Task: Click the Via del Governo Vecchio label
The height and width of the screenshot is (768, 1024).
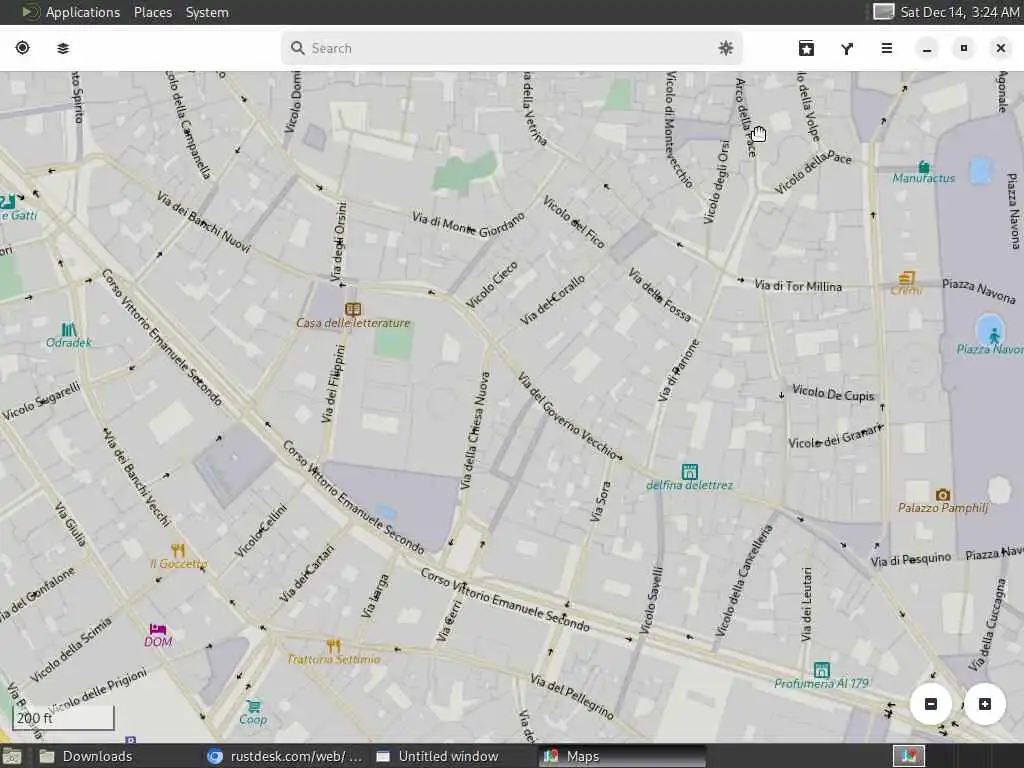Action: [x=566, y=414]
